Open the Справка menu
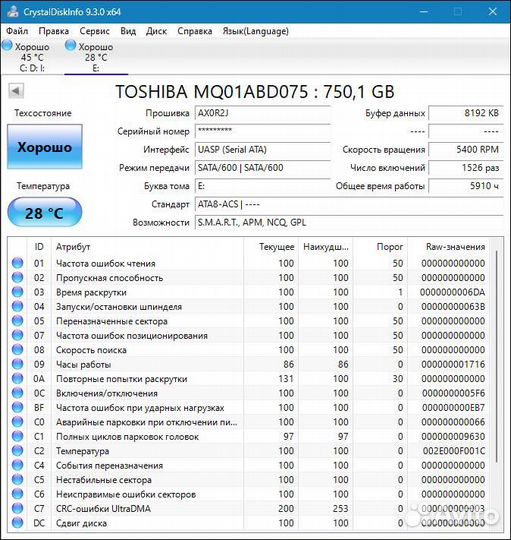The width and height of the screenshot is (511, 540). [x=195, y=31]
